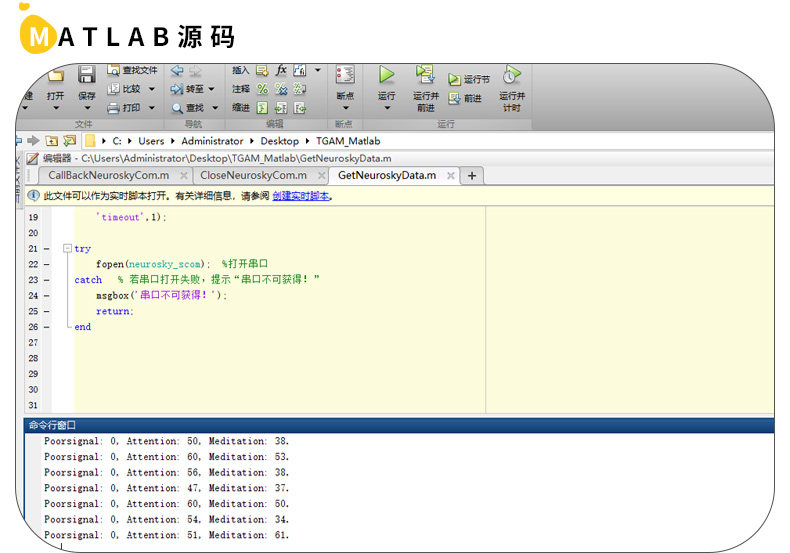Screen dimensions: 790x553
Task: Click the grayed forward navigation arrow in ribbon
Action: [195, 71]
